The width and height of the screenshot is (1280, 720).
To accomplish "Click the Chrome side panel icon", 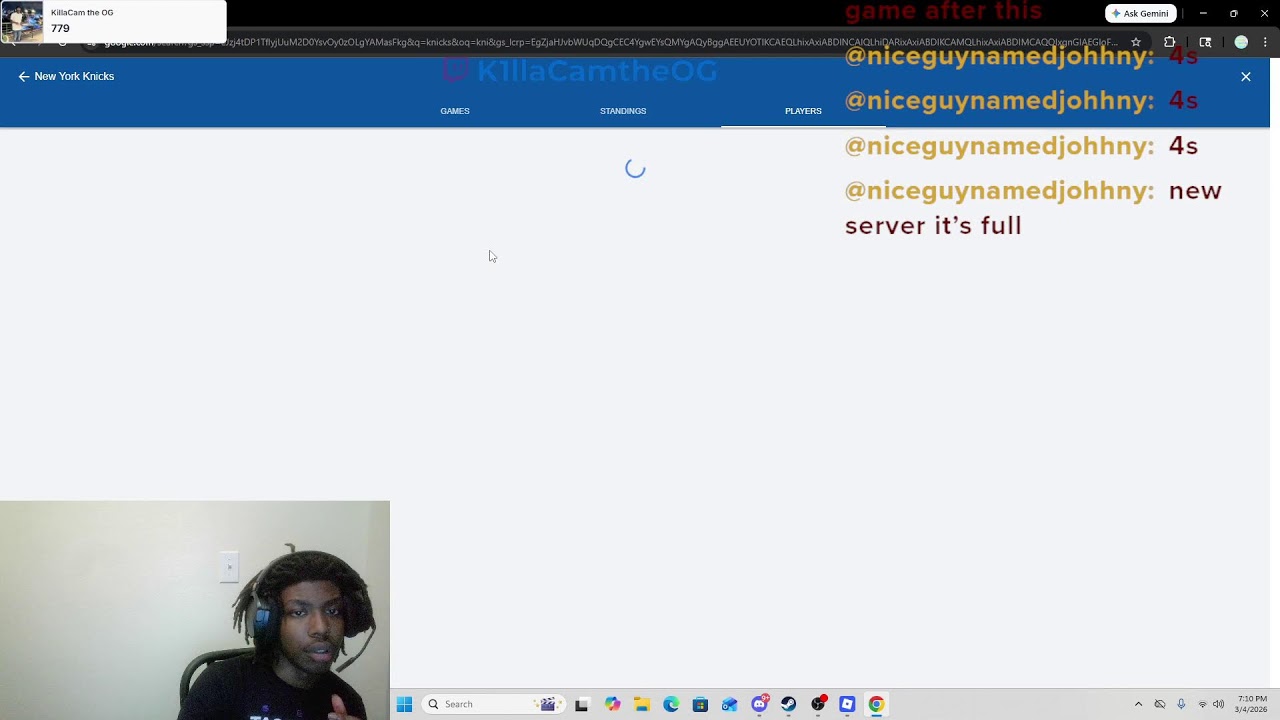I will point(1205,42).
